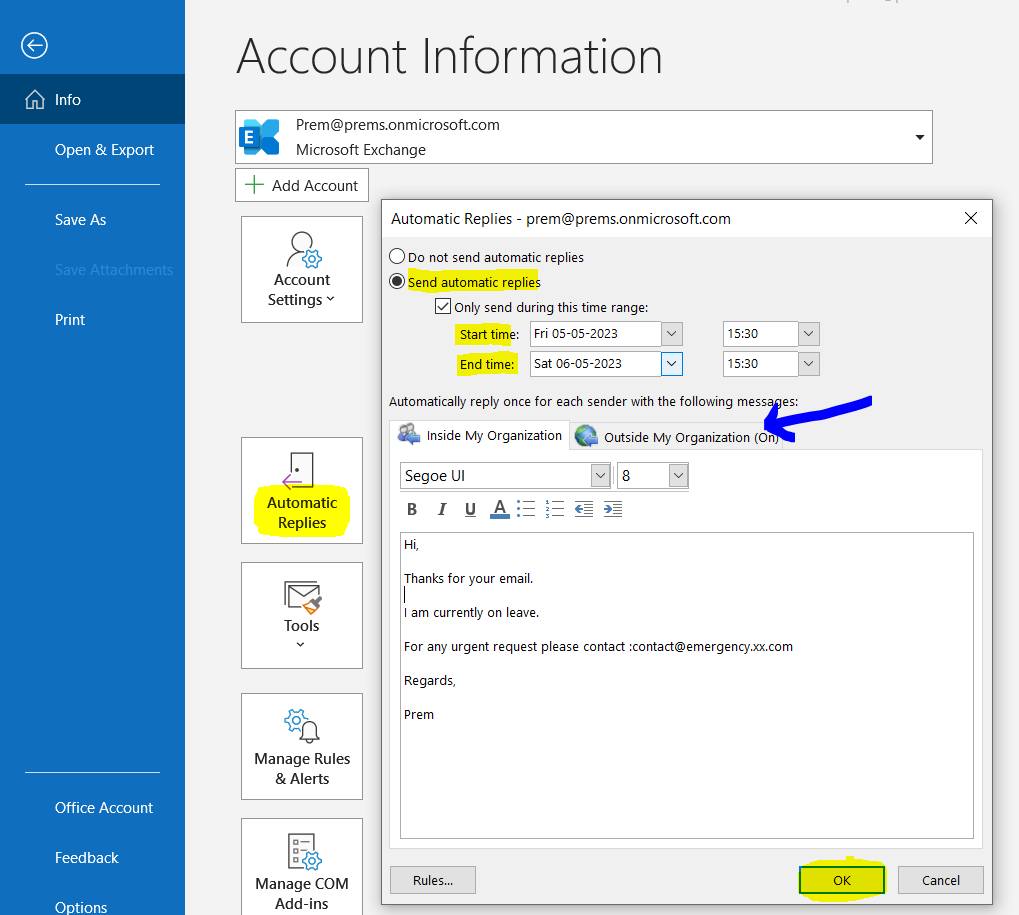Open font color picker in the reply editor
The height and width of the screenshot is (915, 1019).
(x=499, y=509)
